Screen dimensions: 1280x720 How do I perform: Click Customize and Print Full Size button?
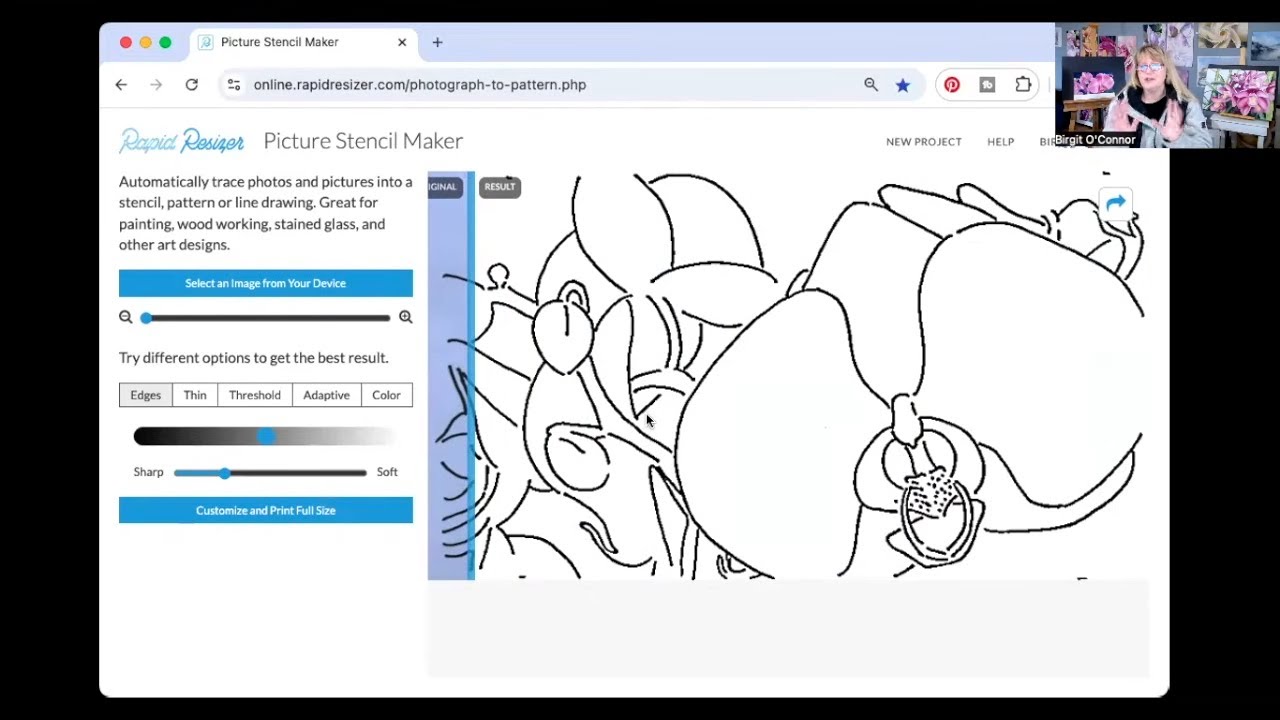tap(265, 510)
